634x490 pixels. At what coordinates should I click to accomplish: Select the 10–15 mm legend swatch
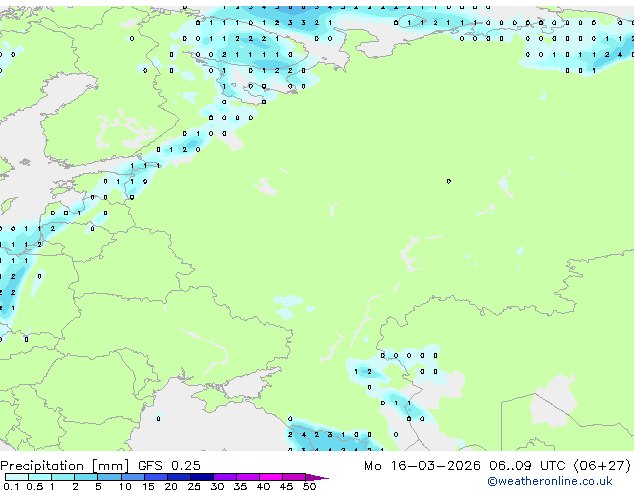tap(133, 477)
